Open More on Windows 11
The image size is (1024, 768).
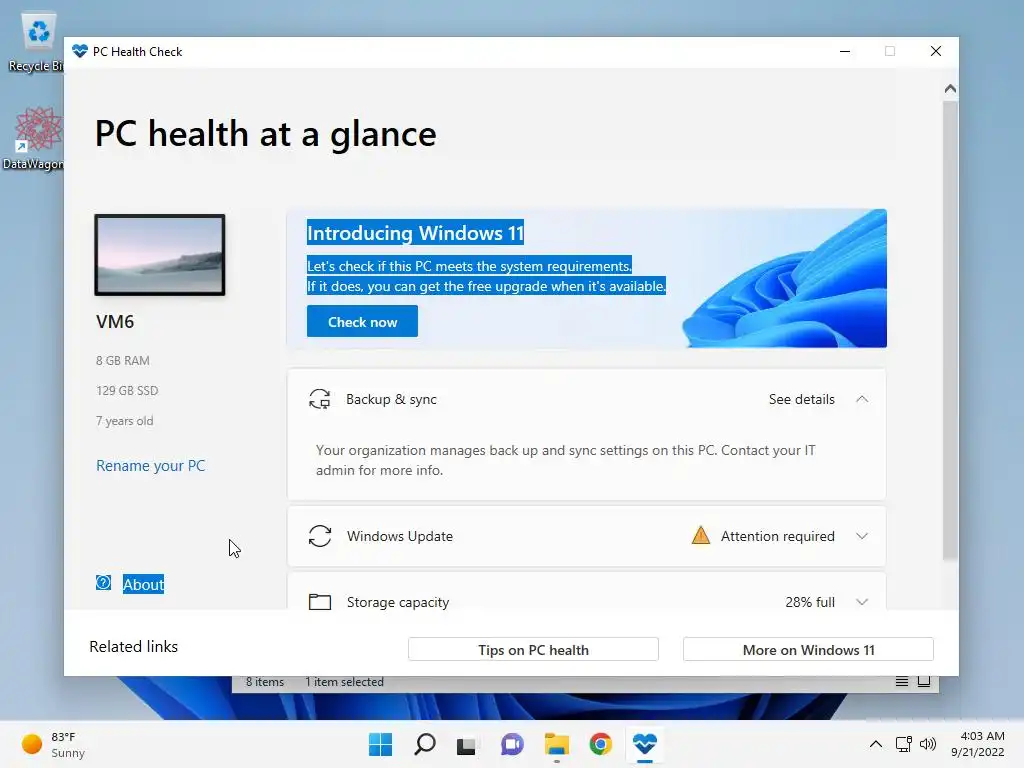coord(808,650)
